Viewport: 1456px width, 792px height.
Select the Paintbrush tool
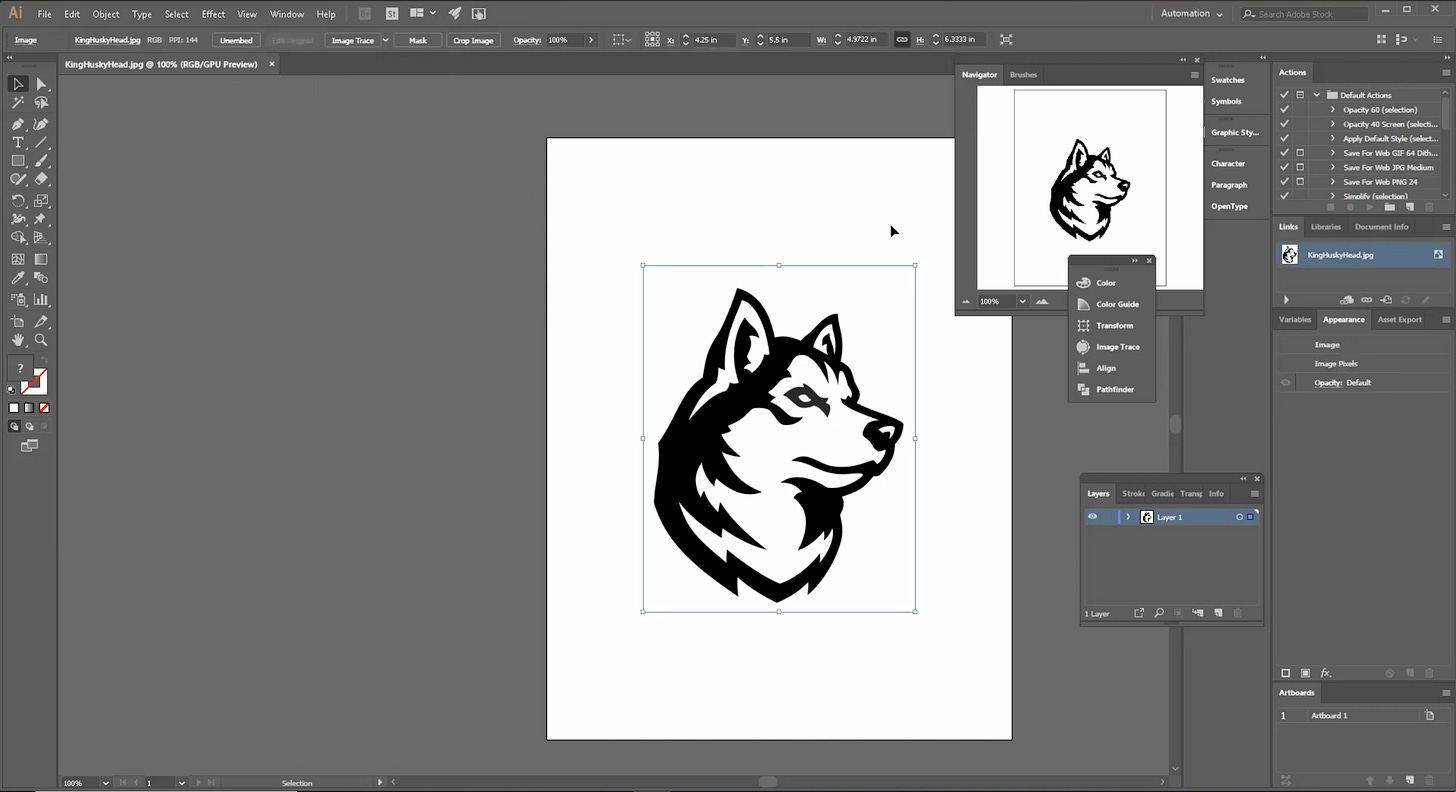[41, 161]
